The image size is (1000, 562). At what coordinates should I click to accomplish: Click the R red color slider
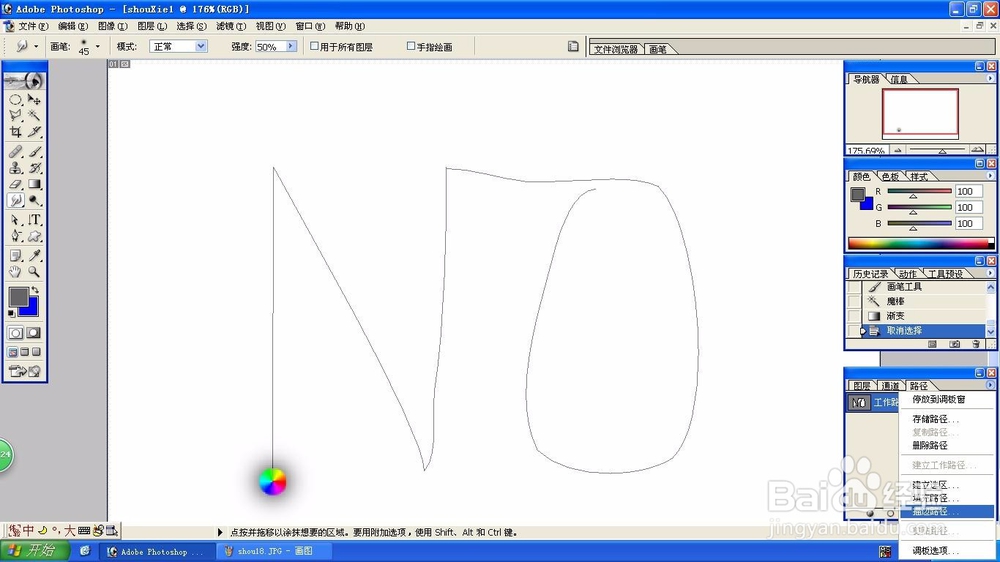point(919,191)
